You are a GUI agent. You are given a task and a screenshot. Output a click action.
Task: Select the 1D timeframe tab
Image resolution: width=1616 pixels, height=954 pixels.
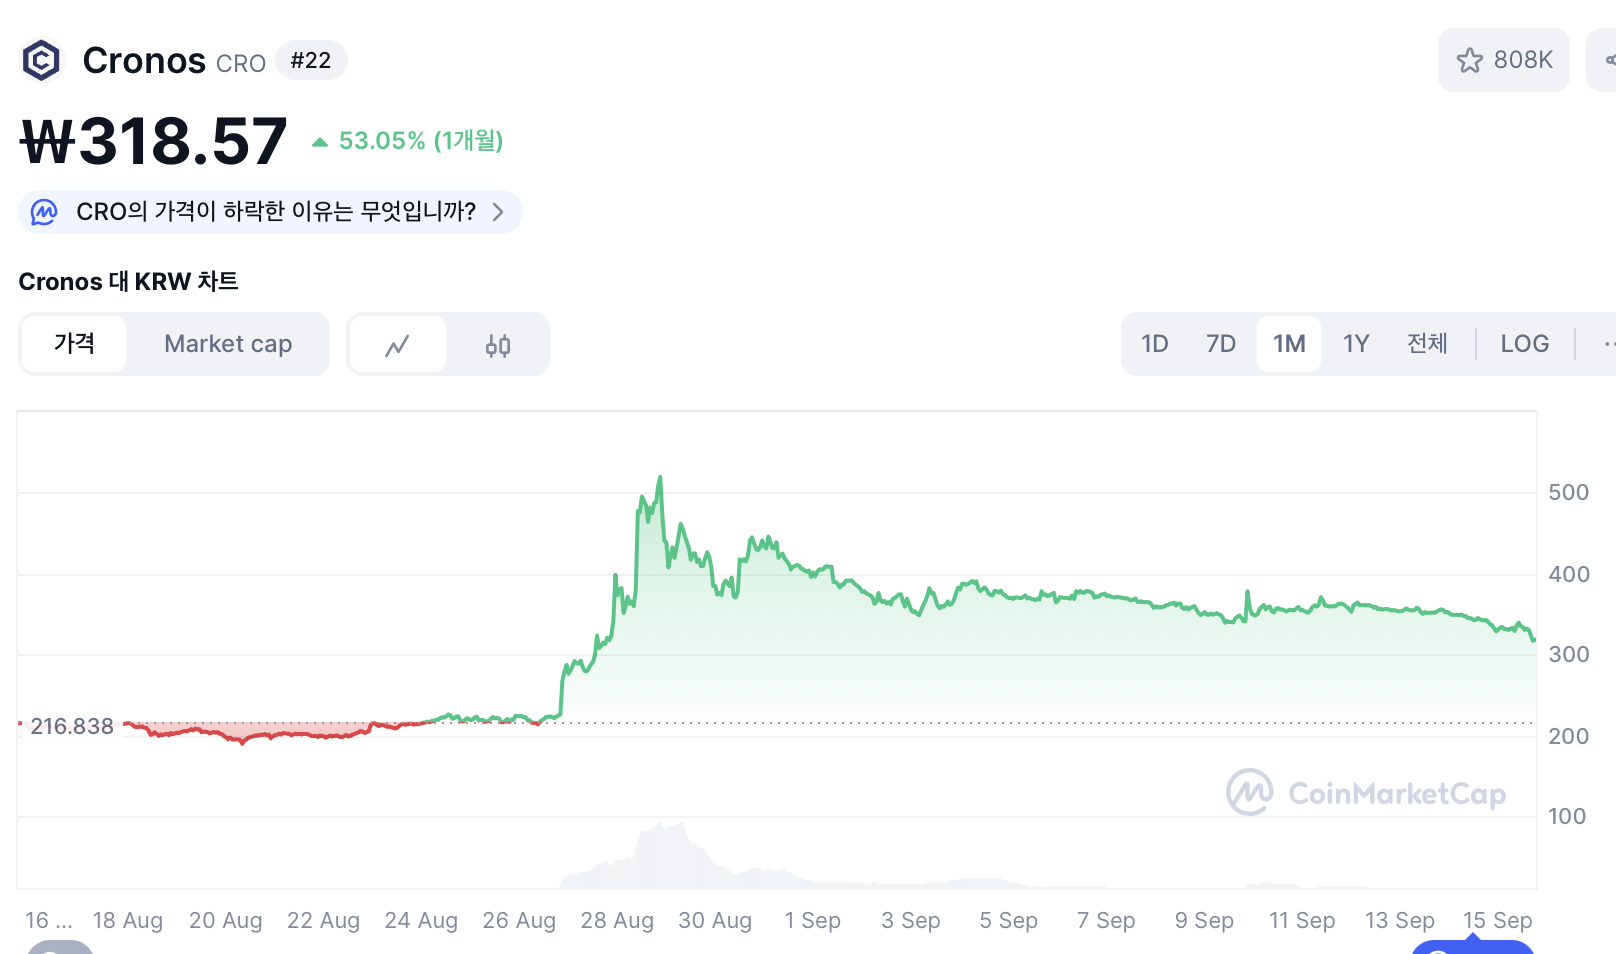1155,344
